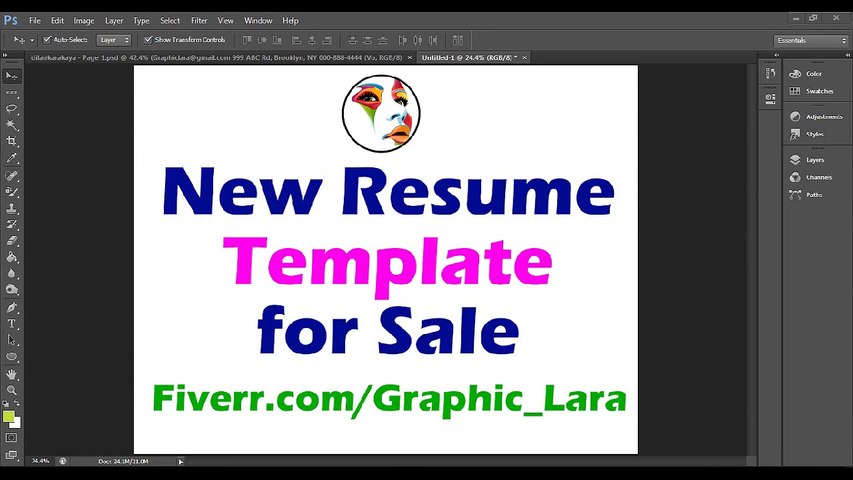Screen dimensions: 853x480
Task: Close the Page 1.psd document tab
Action: 410,57
